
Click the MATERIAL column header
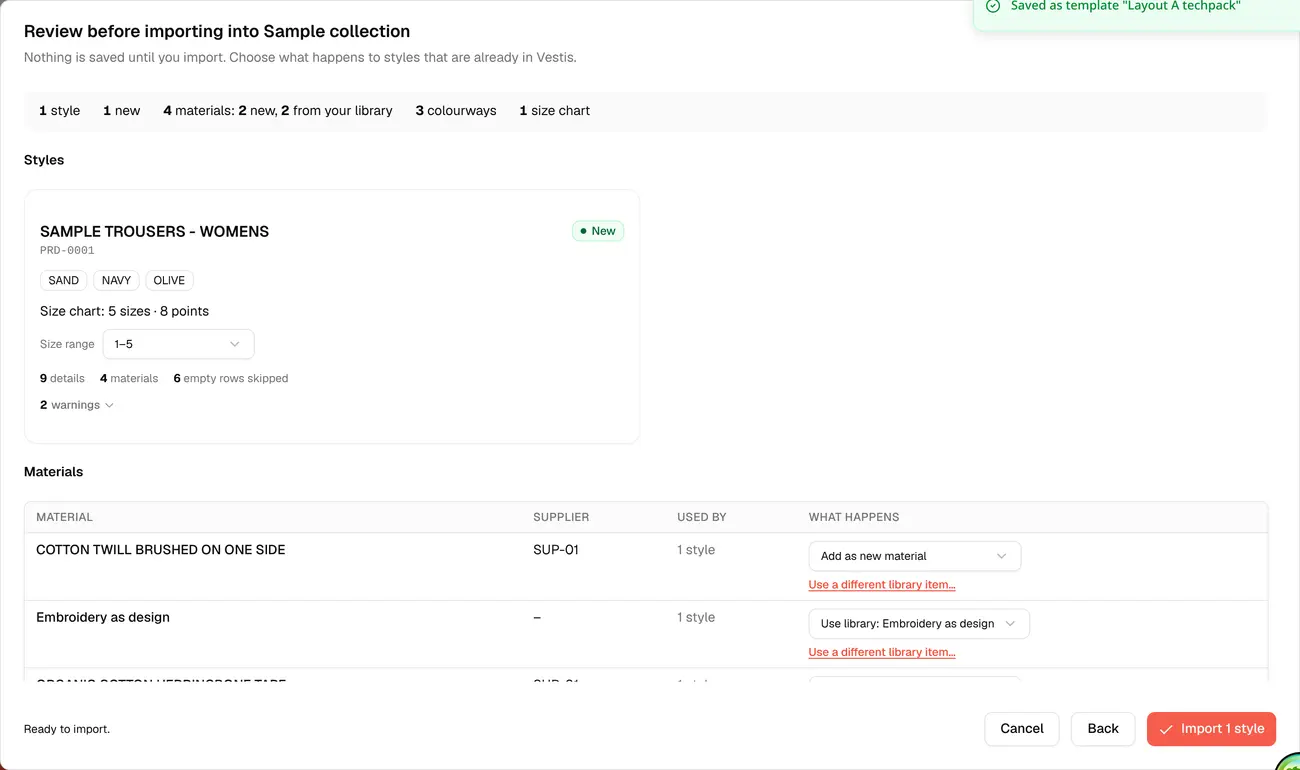tap(64, 517)
